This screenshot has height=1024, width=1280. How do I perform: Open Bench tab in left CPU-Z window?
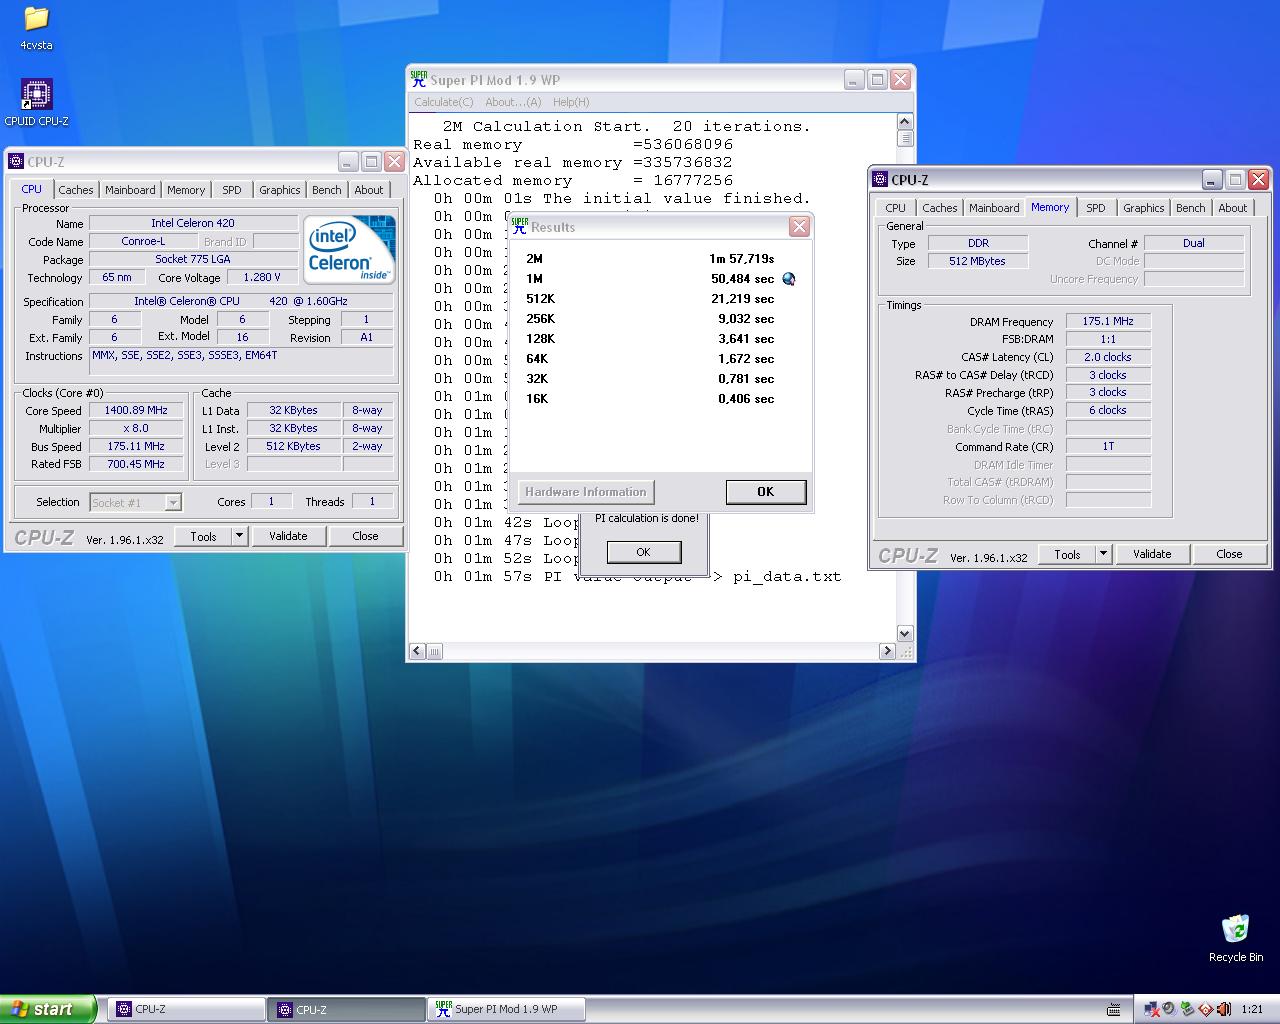click(326, 190)
